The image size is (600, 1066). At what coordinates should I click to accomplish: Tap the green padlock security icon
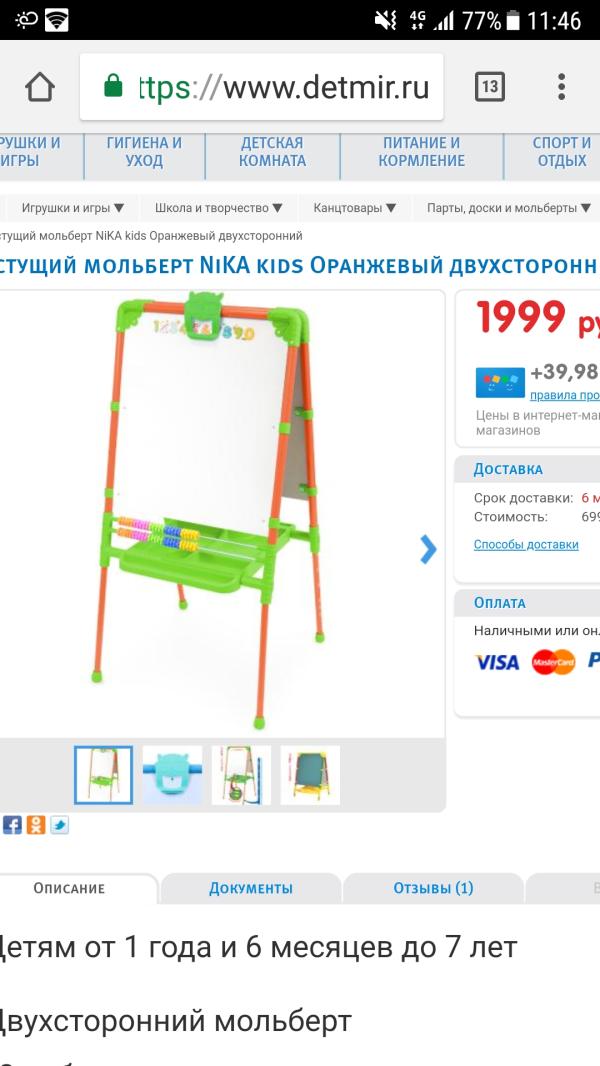(x=113, y=86)
